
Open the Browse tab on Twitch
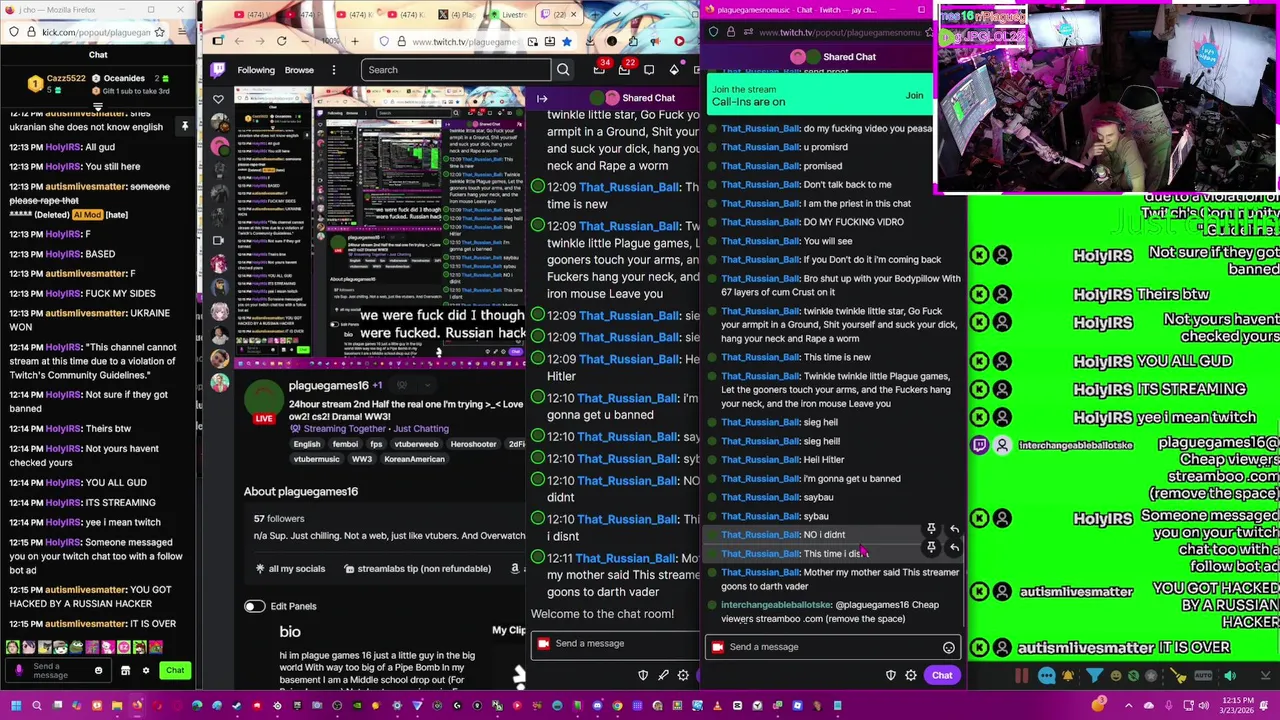click(x=299, y=70)
